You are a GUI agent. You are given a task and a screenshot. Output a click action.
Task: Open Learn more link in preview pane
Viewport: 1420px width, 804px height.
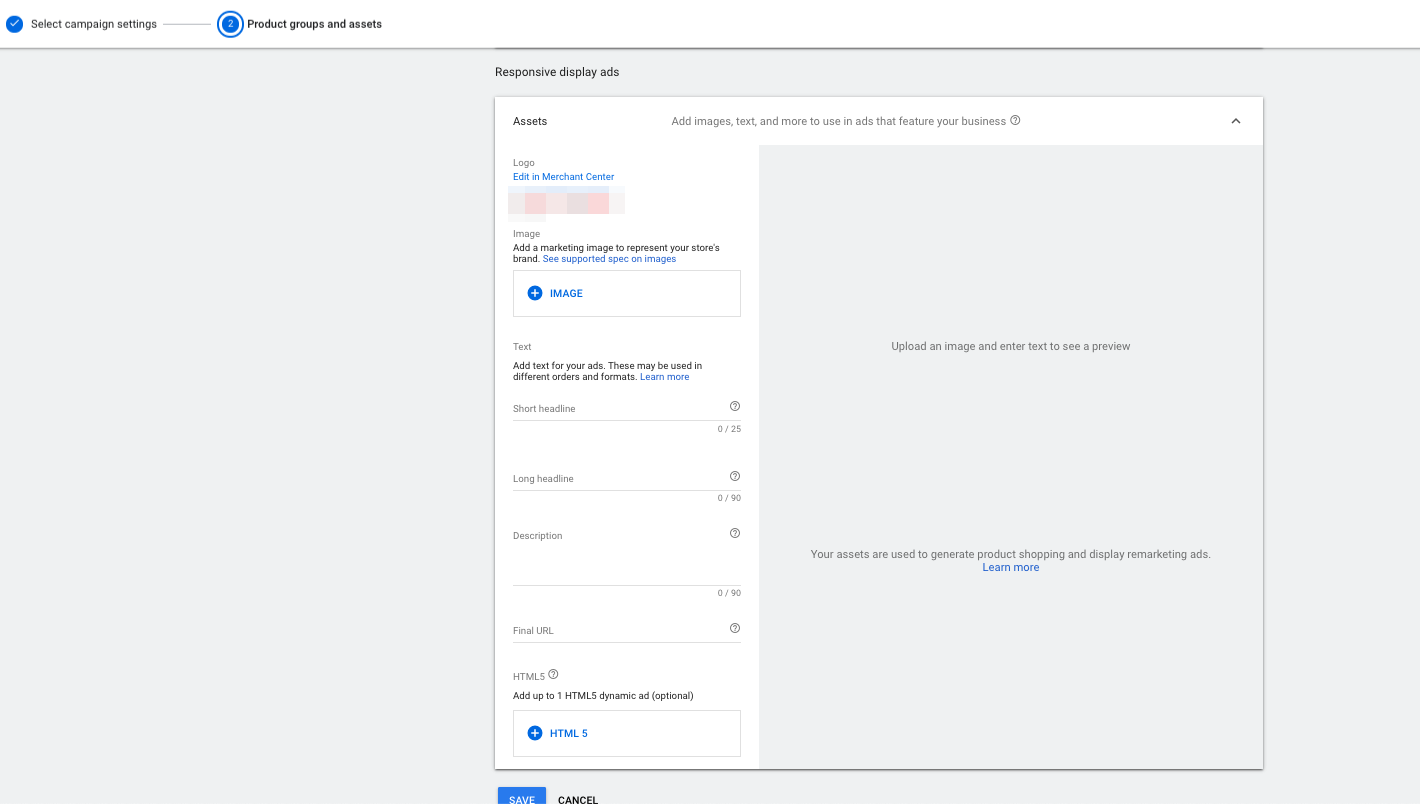point(1010,567)
